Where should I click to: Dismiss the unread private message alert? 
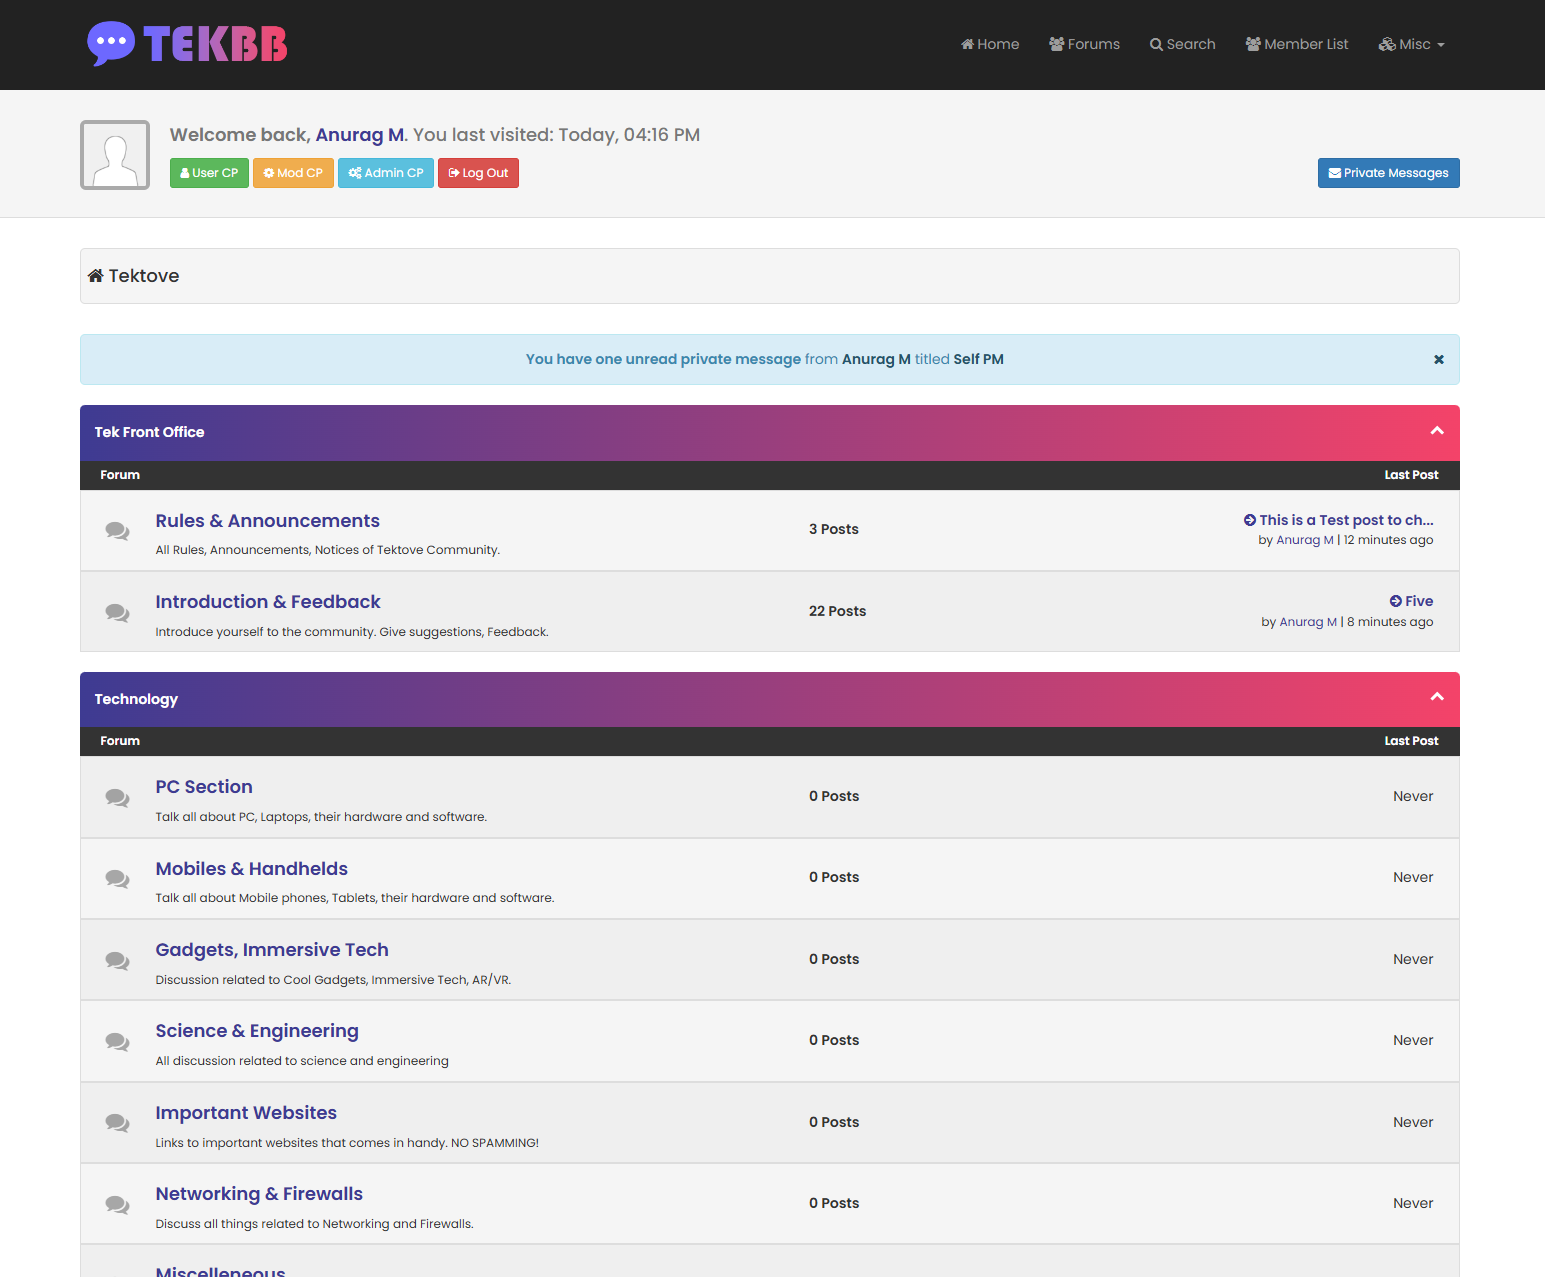pyautogui.click(x=1438, y=360)
